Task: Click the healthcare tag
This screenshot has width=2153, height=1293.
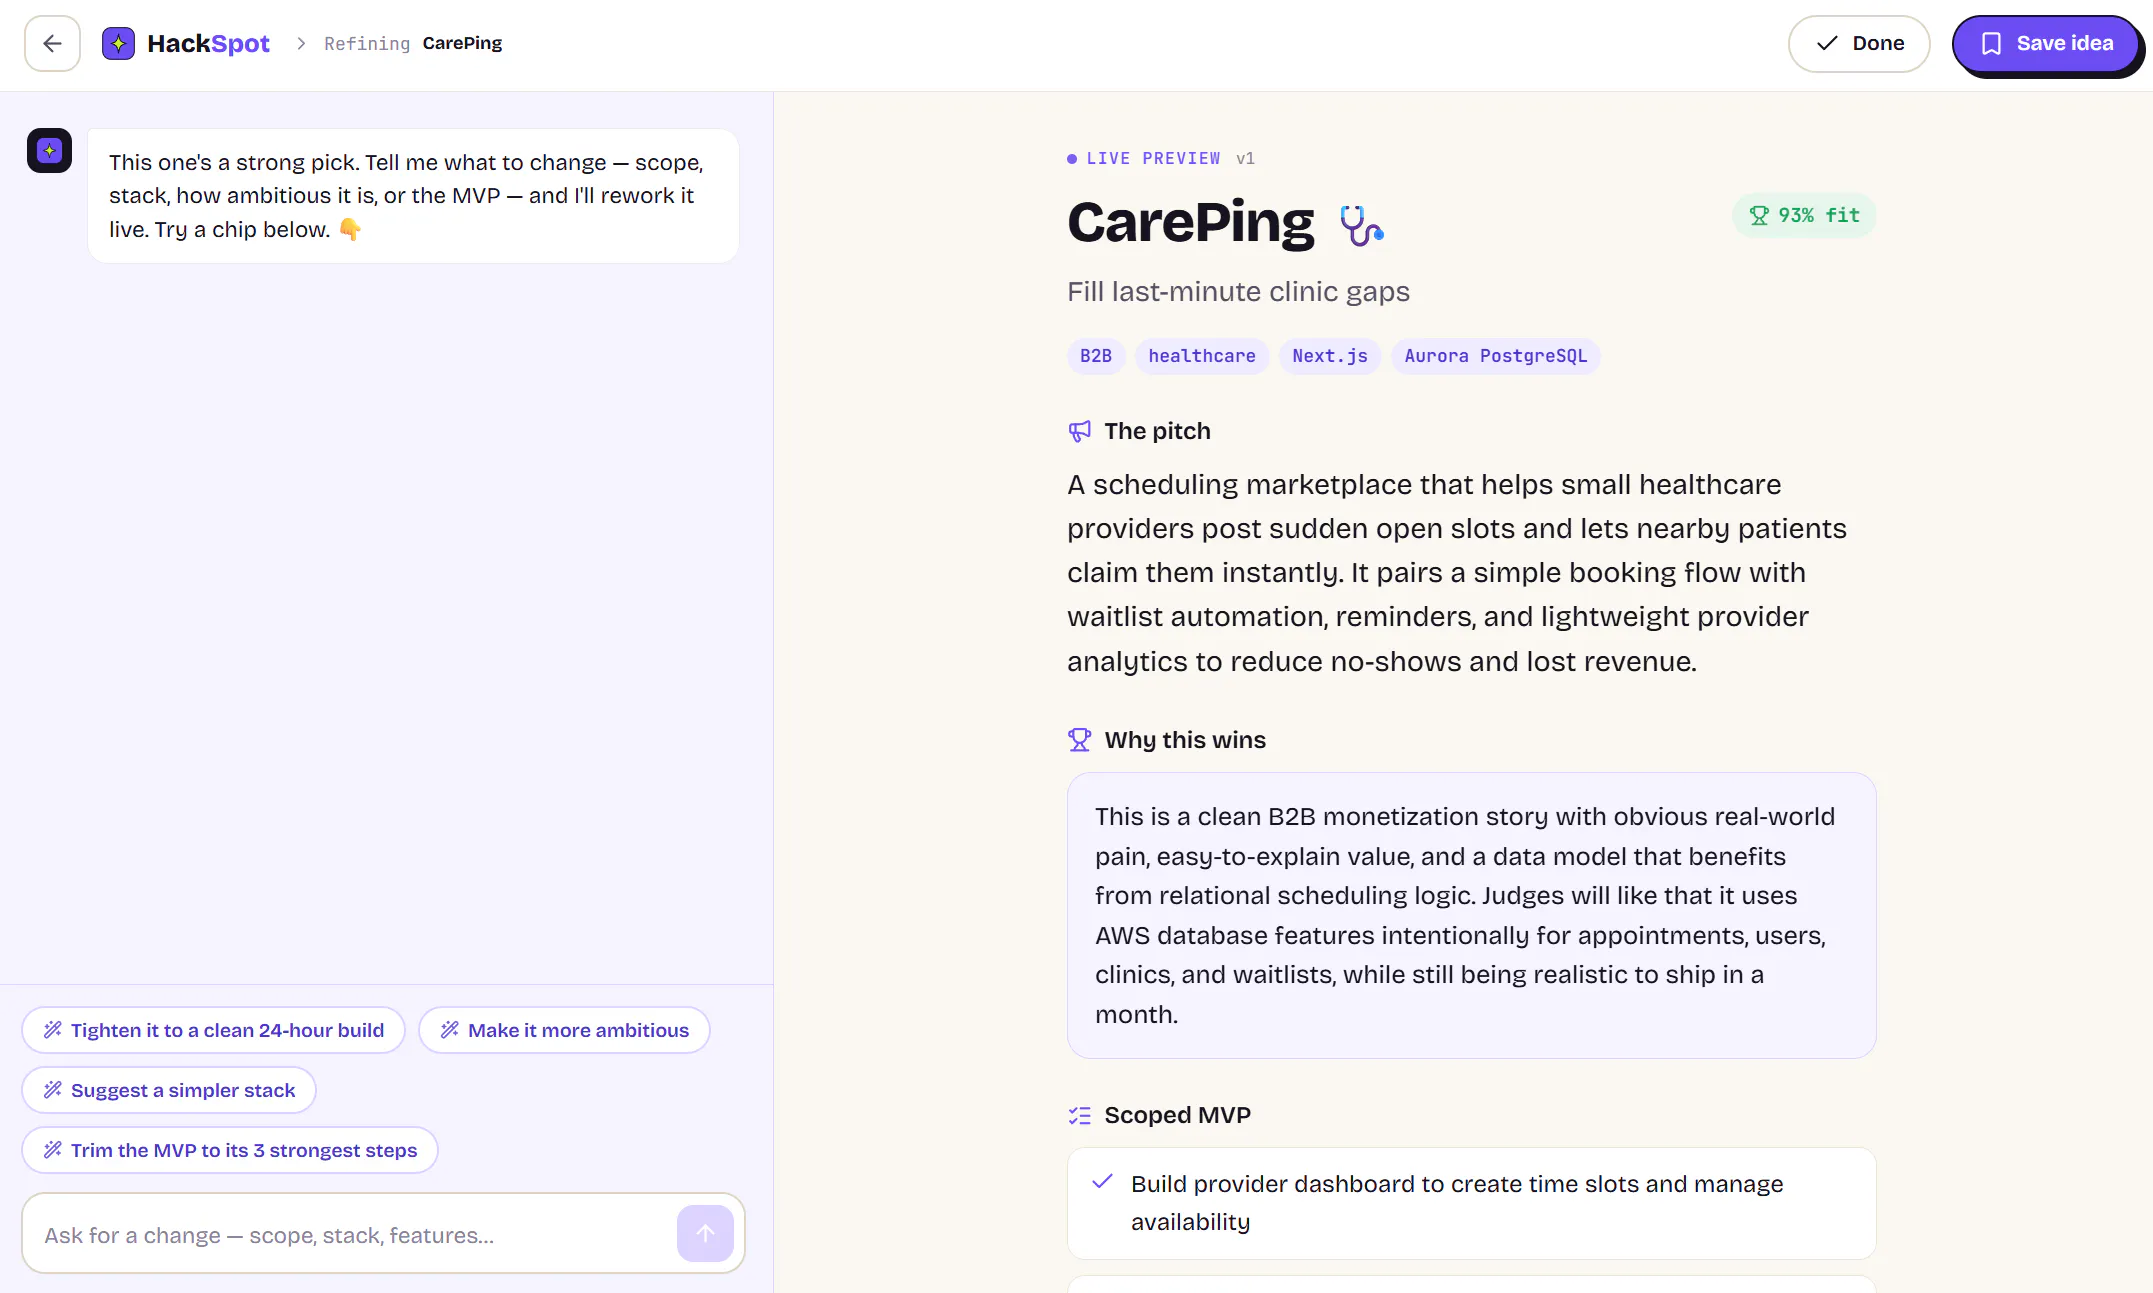Action: click(1202, 356)
